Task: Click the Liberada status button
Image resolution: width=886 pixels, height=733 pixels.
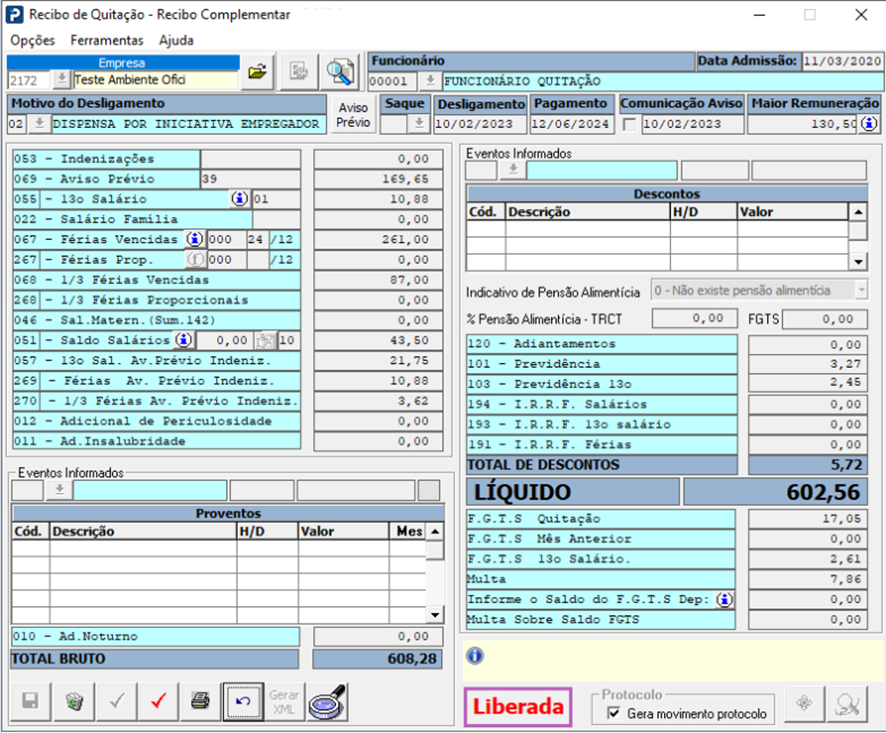Action: 517,706
